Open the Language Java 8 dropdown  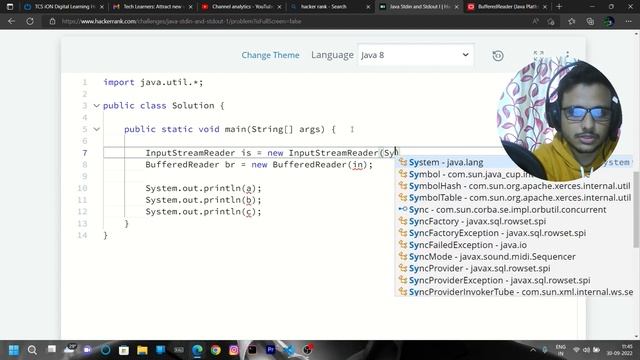point(416,55)
